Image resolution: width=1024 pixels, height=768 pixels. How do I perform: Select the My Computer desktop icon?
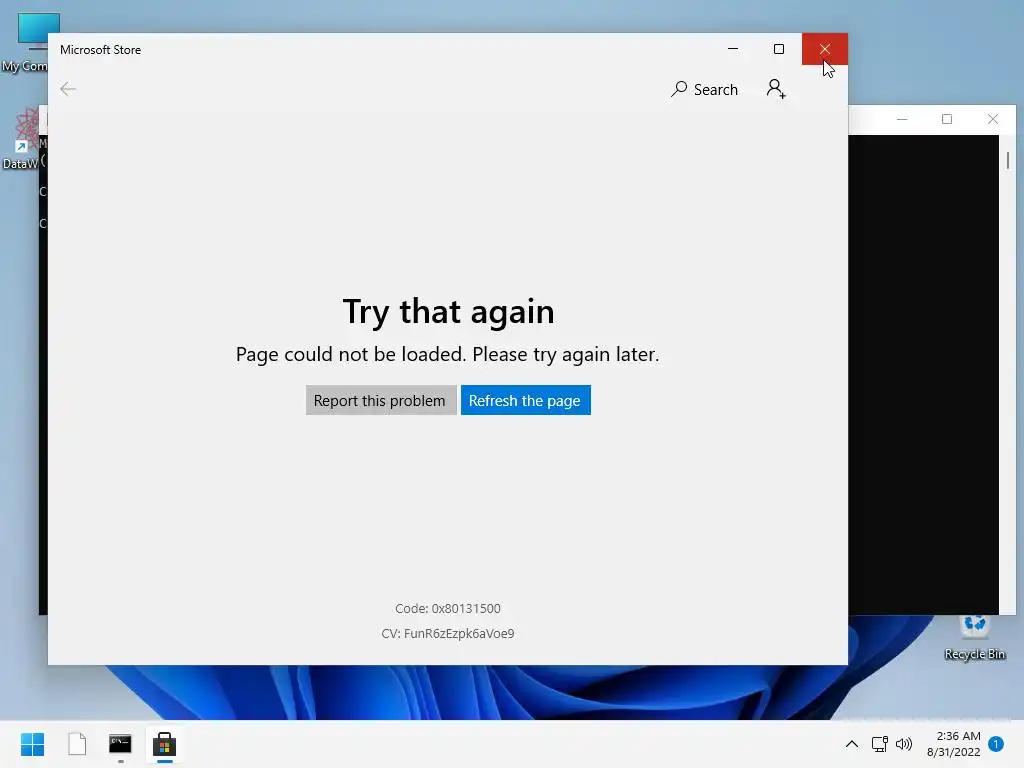pos(25,42)
